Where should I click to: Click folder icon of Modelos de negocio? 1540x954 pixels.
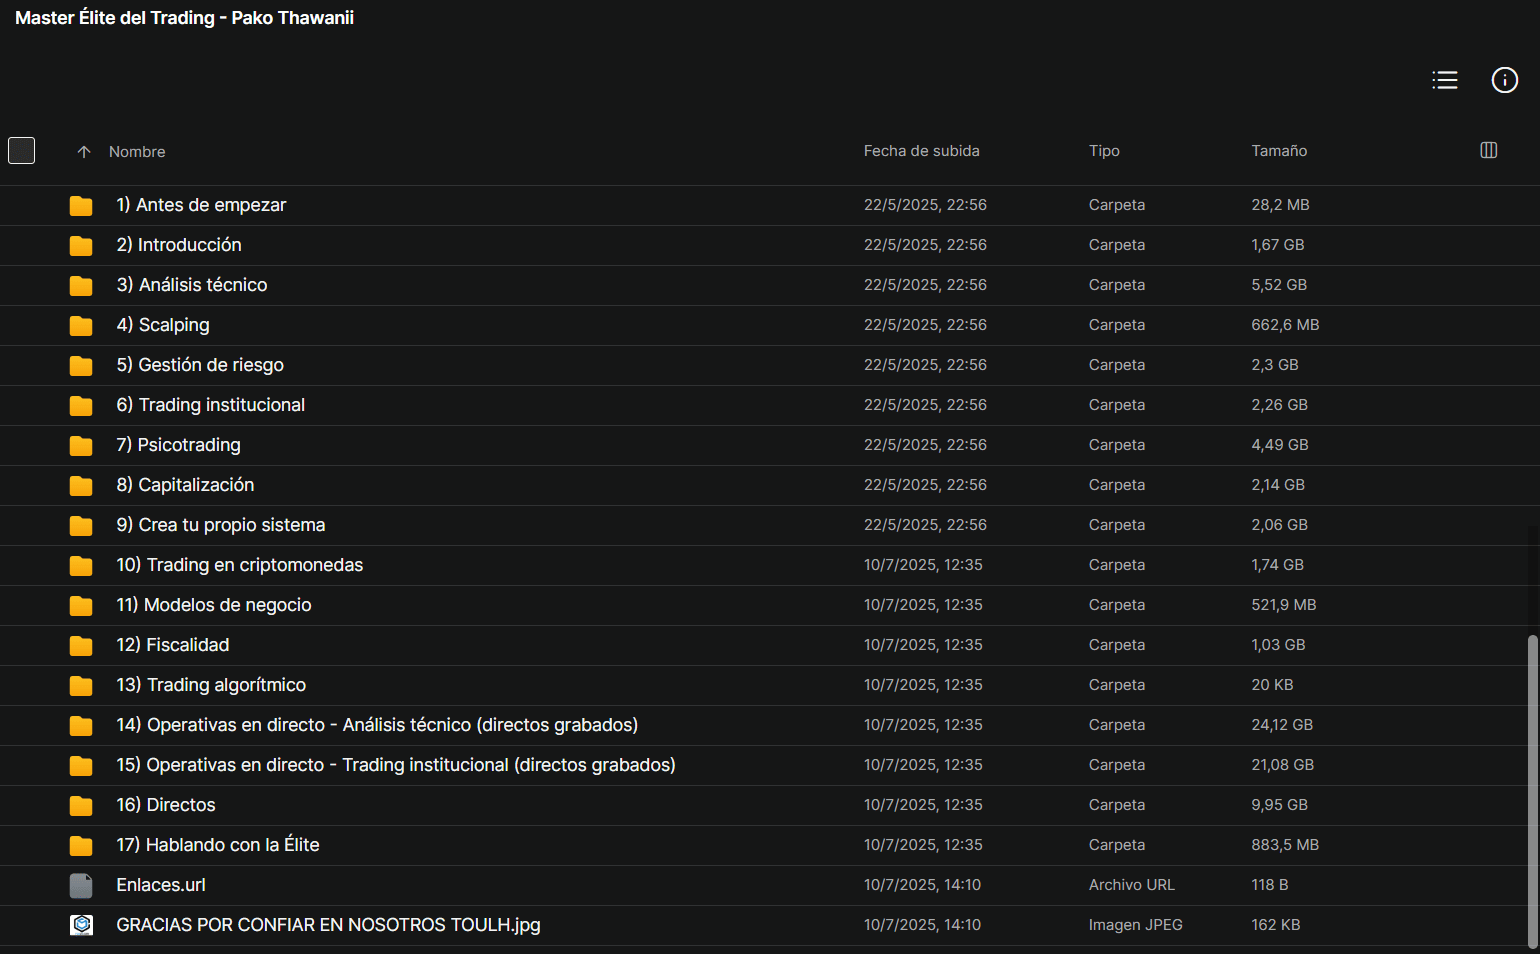tap(81, 606)
